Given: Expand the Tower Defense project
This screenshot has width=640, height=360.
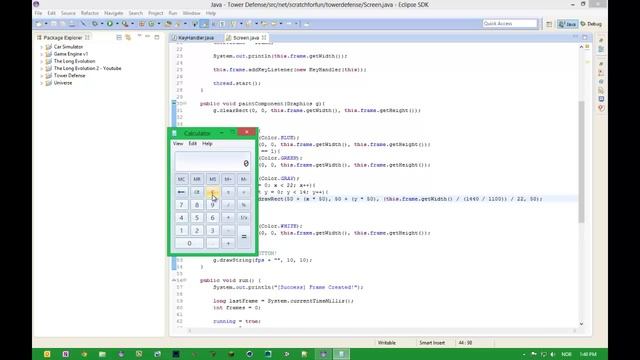Looking at the screenshot, I should pyautogui.click(x=41, y=76).
